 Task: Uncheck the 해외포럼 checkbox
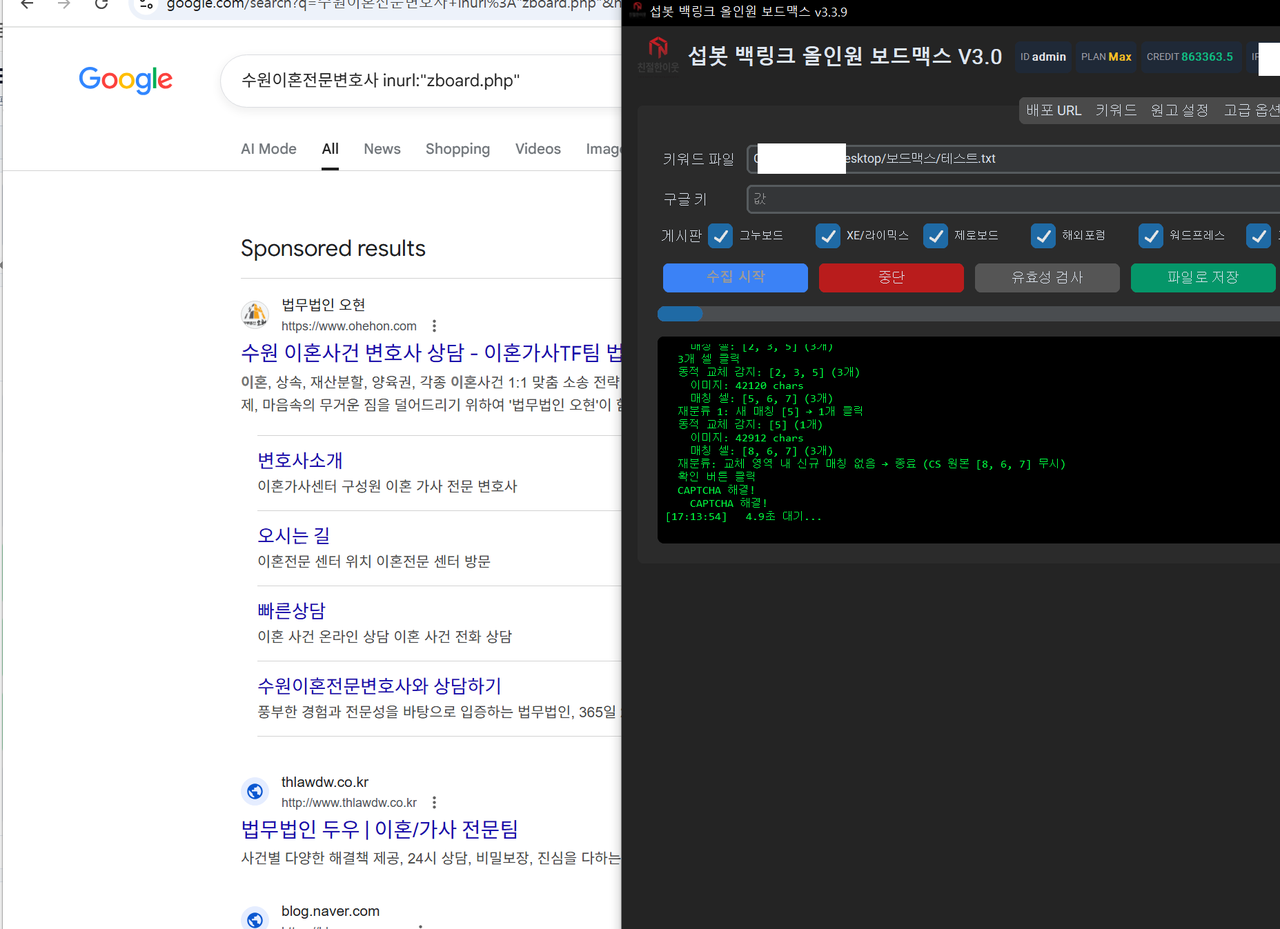point(1044,236)
